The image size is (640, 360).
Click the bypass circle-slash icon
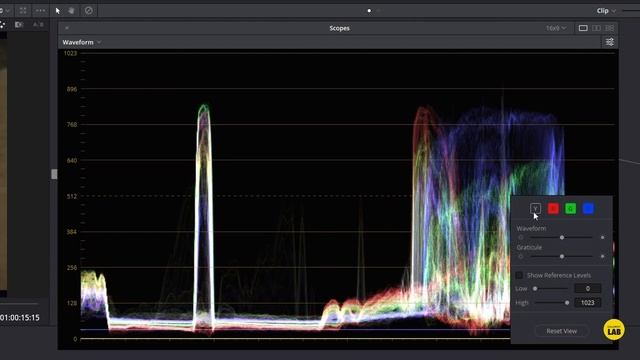point(89,11)
